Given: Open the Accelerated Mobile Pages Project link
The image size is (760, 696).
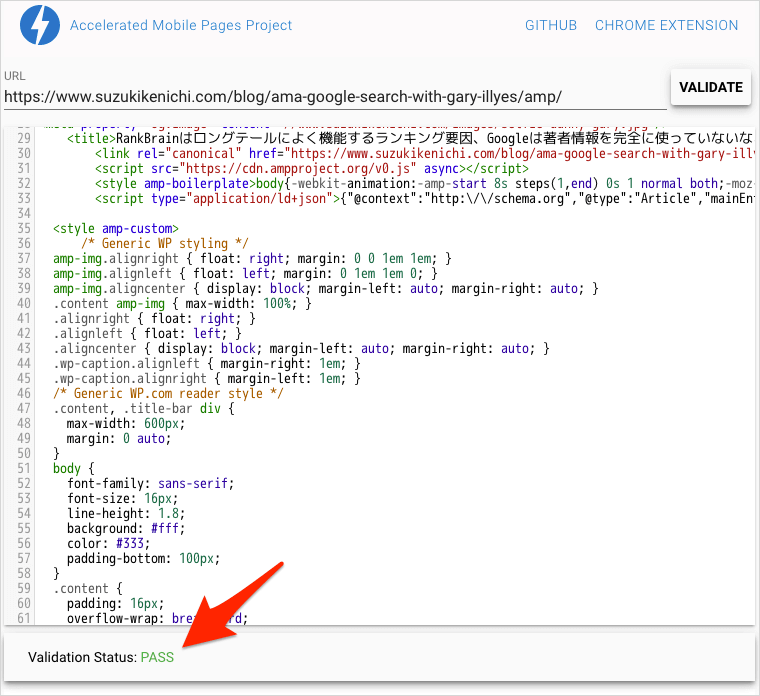Looking at the screenshot, I should [181, 25].
